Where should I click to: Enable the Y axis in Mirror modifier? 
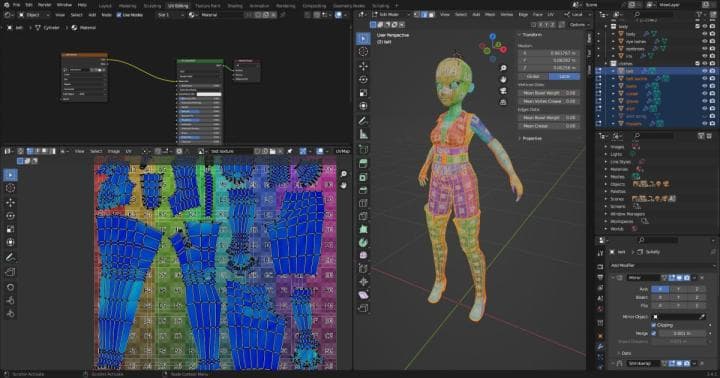(x=678, y=289)
